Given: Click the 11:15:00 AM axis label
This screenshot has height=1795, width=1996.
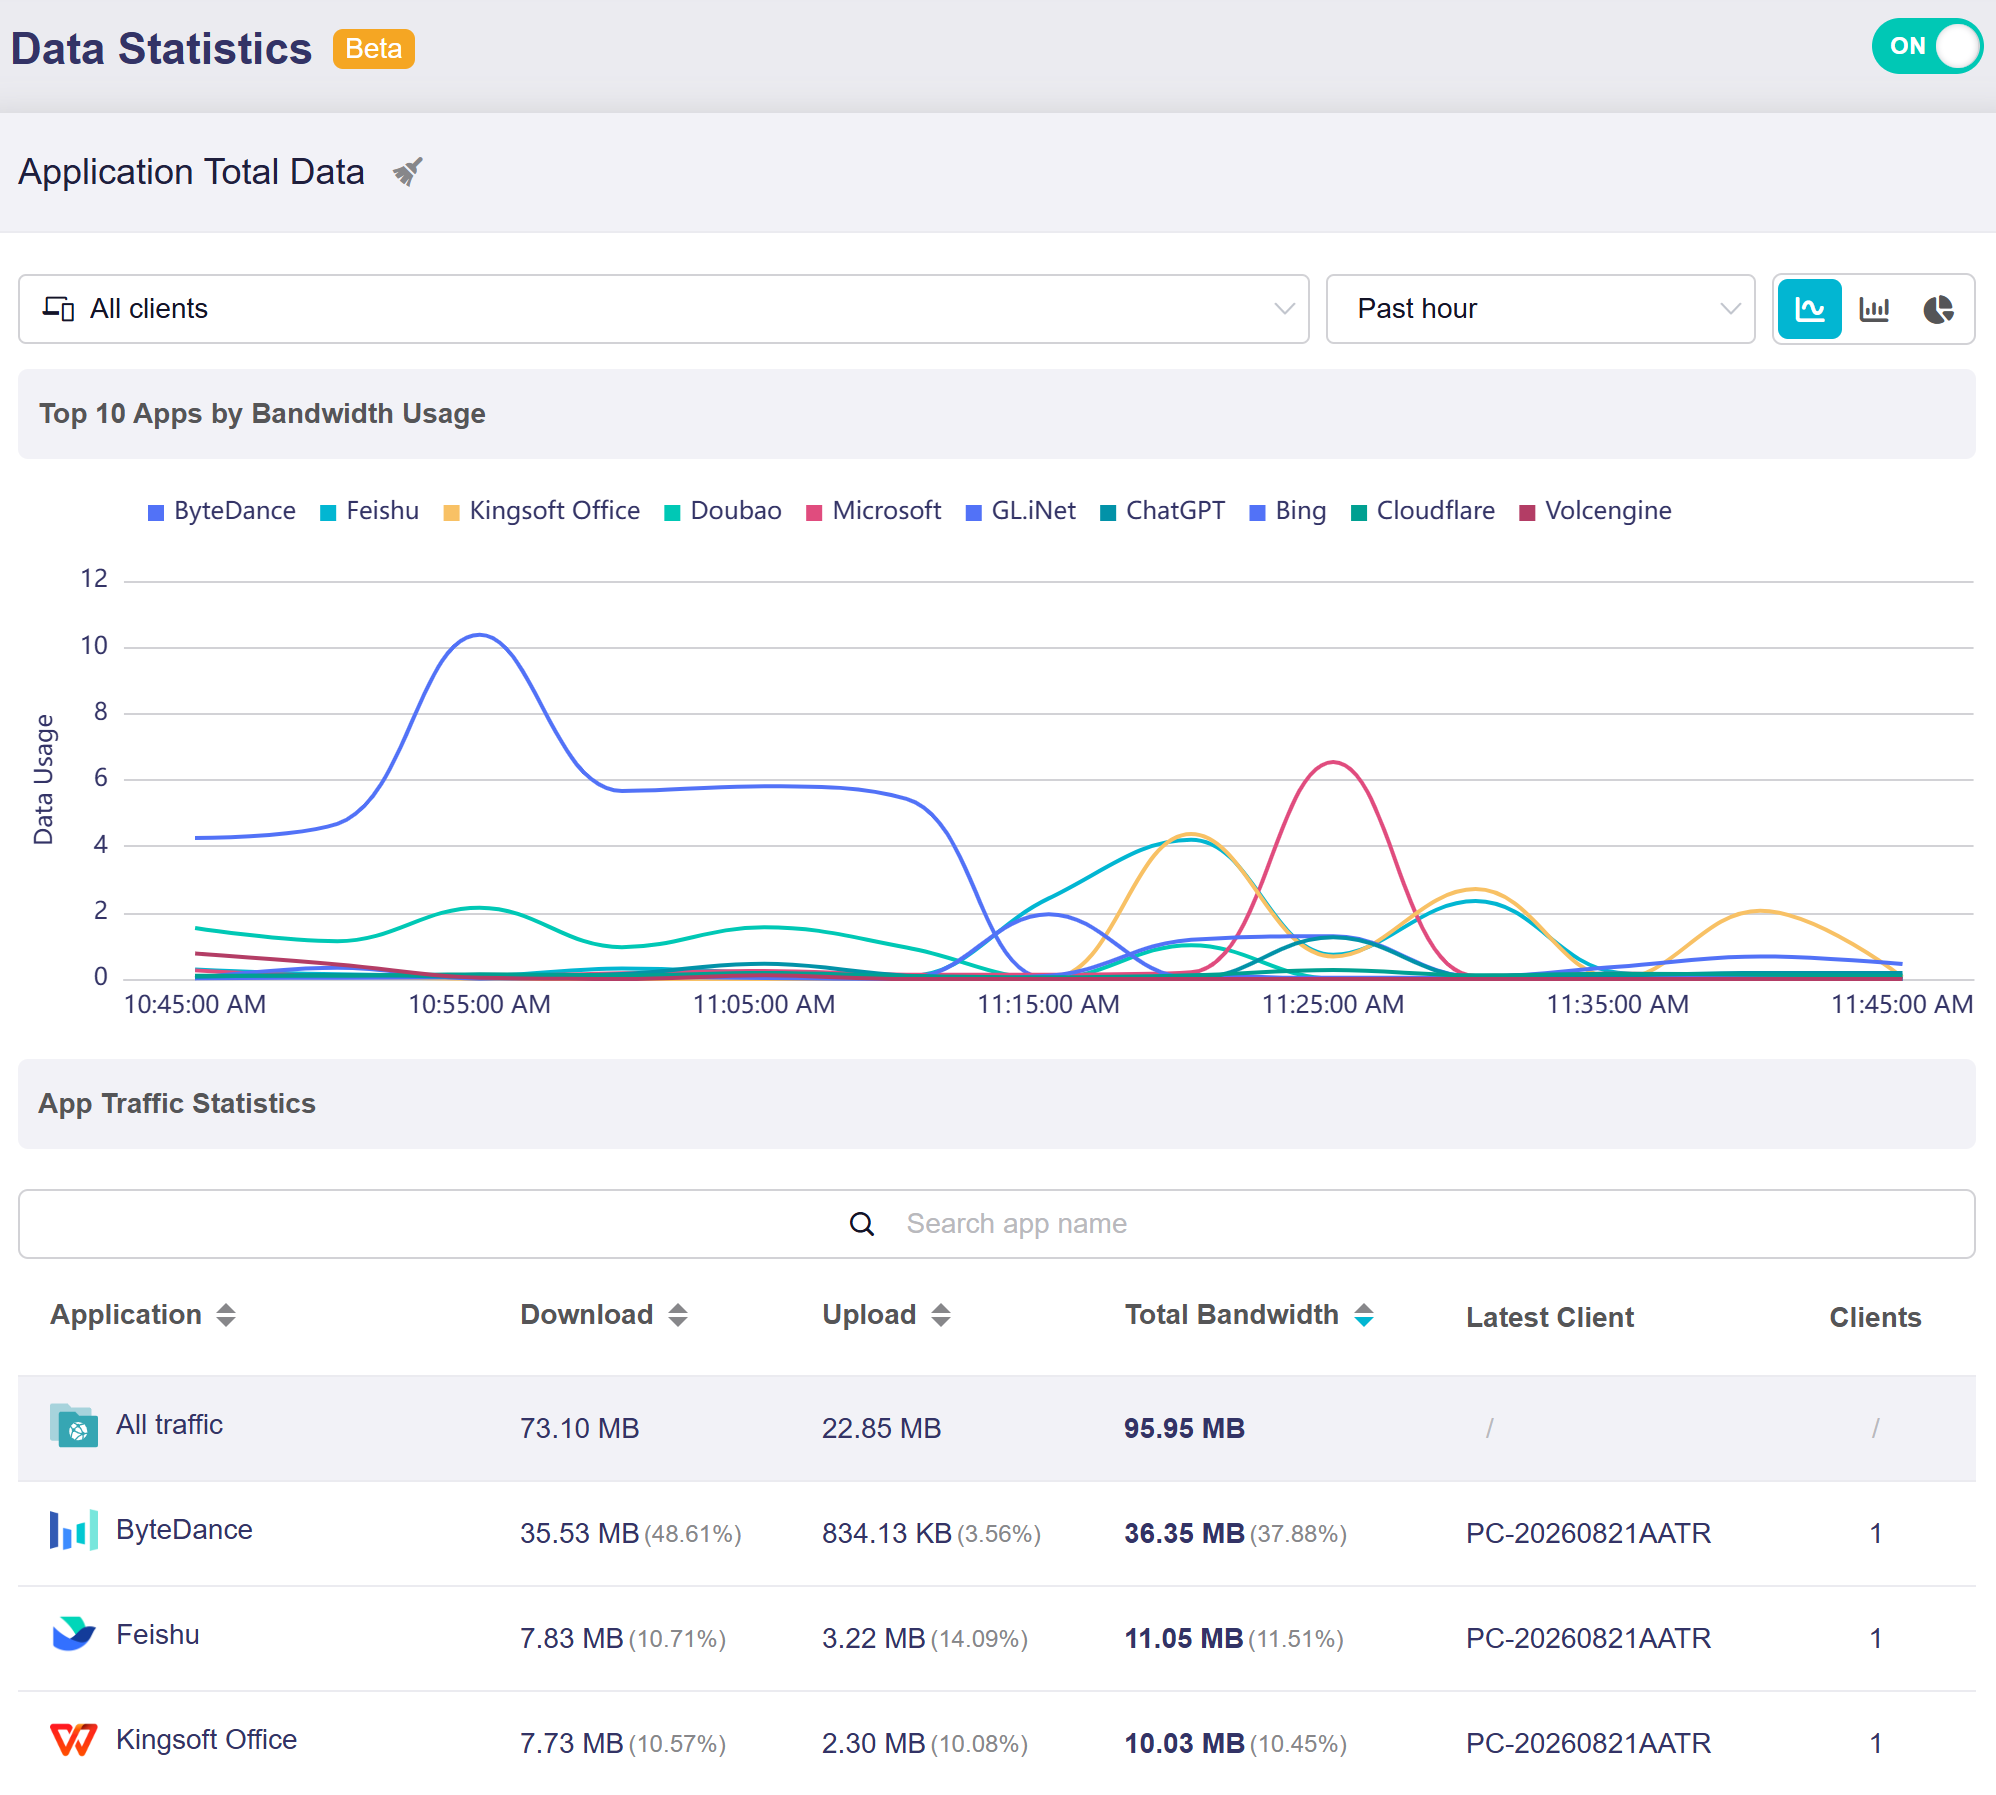Looking at the screenshot, I should coord(1048,1004).
